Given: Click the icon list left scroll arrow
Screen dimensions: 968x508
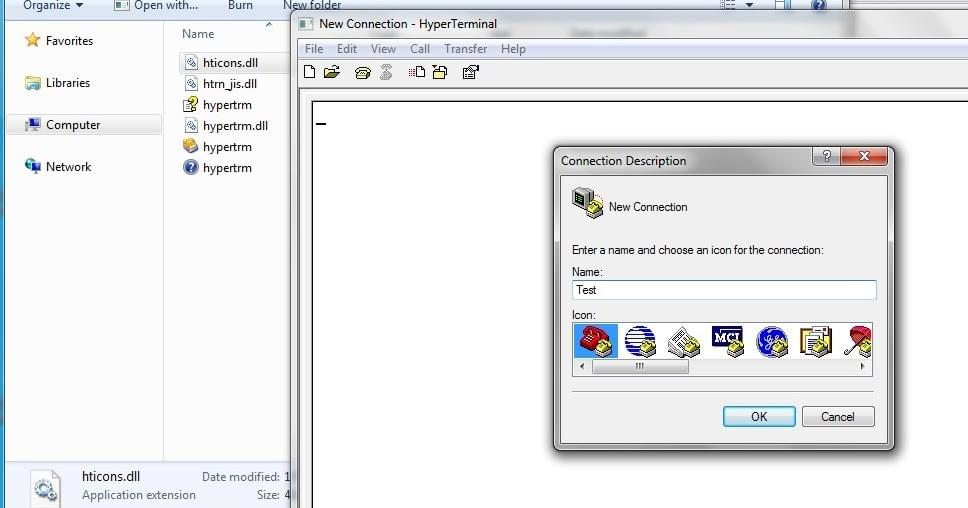Looking at the screenshot, I should pyautogui.click(x=582, y=366).
